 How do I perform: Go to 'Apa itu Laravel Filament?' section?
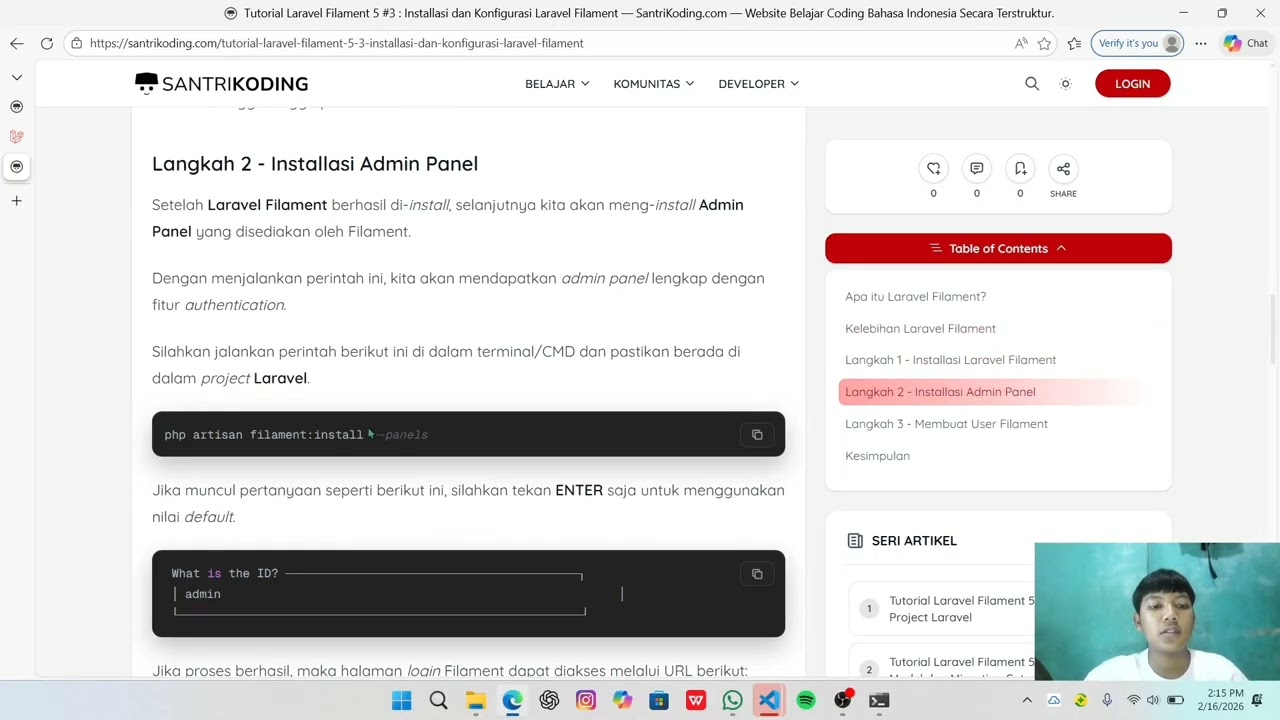915,297
